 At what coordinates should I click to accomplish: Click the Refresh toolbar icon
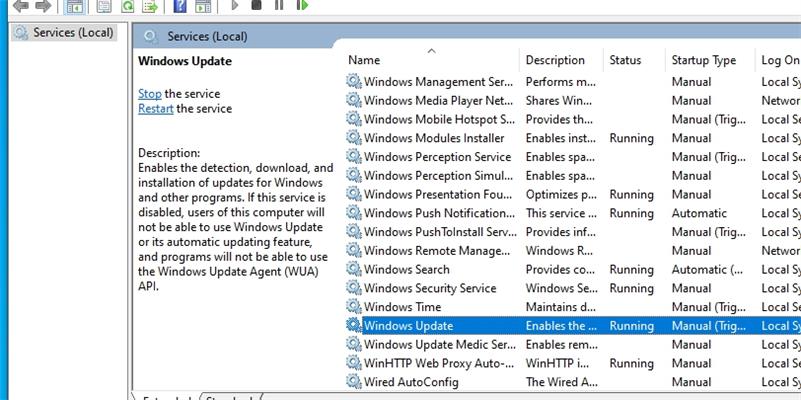pyautogui.click(x=127, y=6)
